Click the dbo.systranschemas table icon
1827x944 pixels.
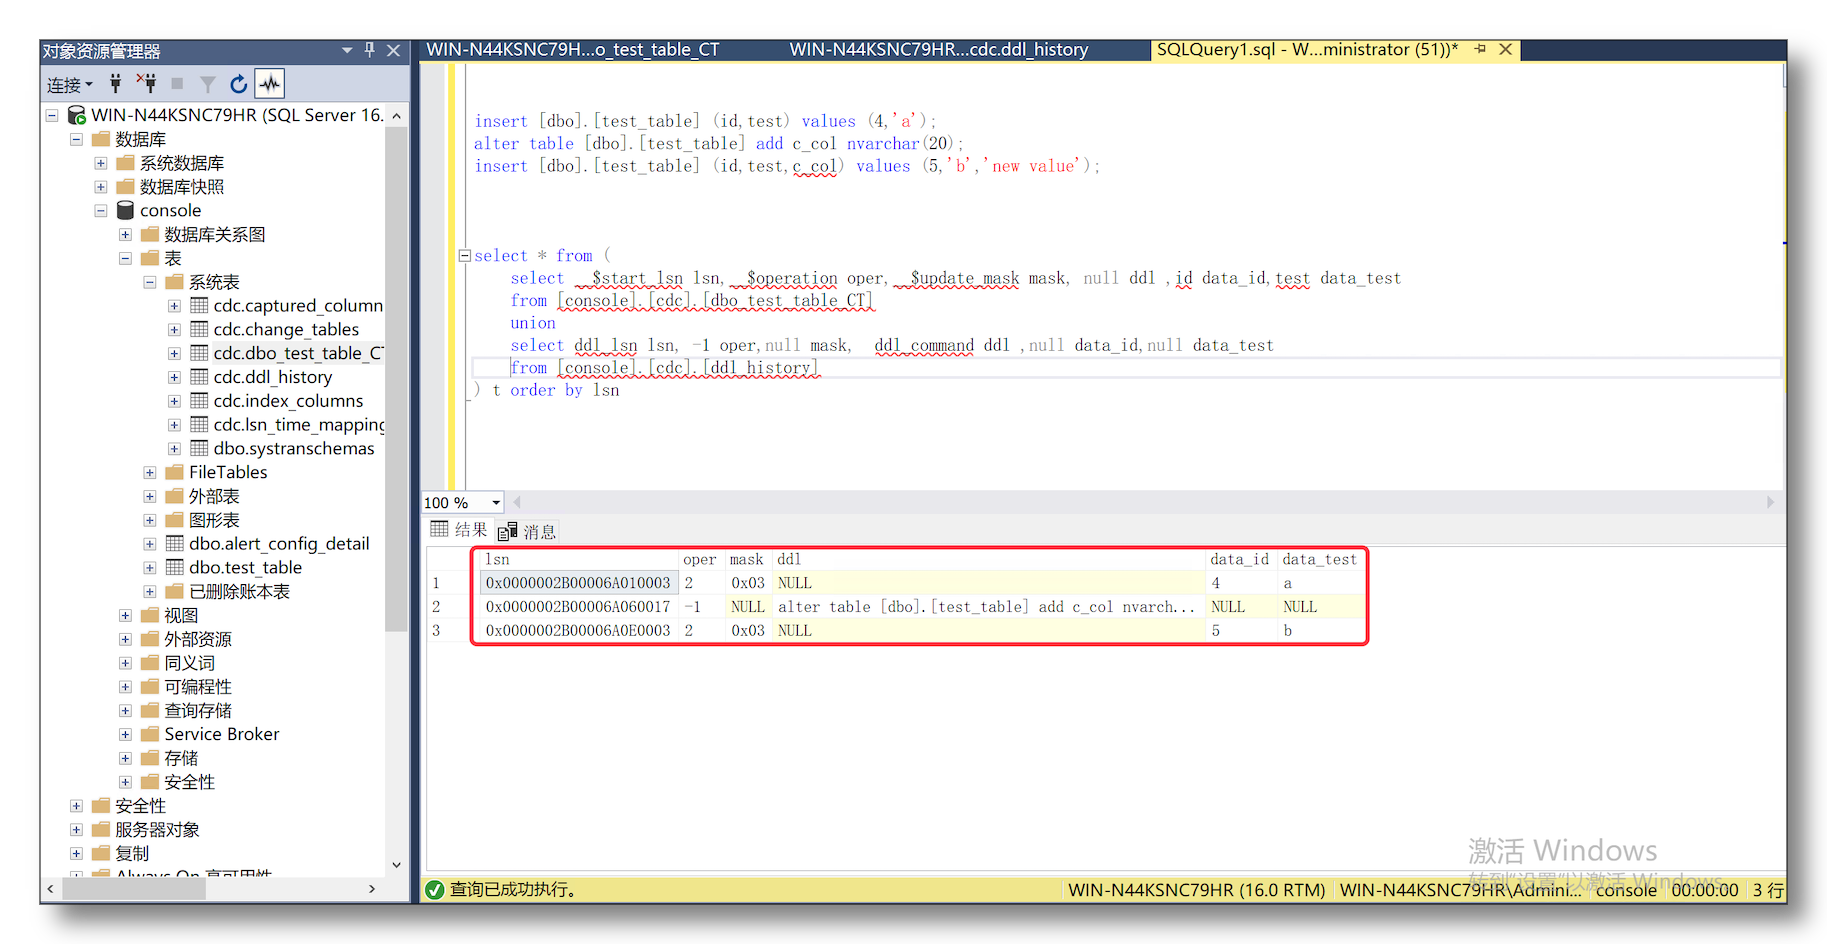click(x=199, y=448)
